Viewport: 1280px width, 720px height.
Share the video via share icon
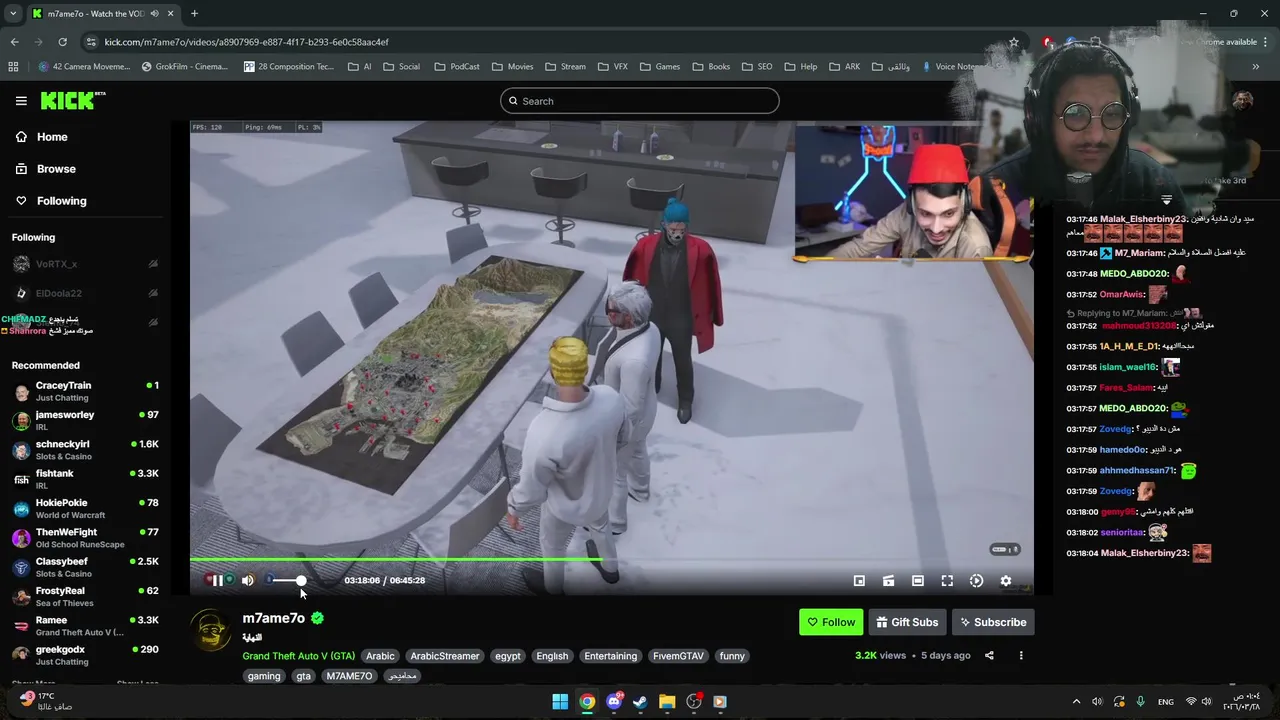(989, 656)
